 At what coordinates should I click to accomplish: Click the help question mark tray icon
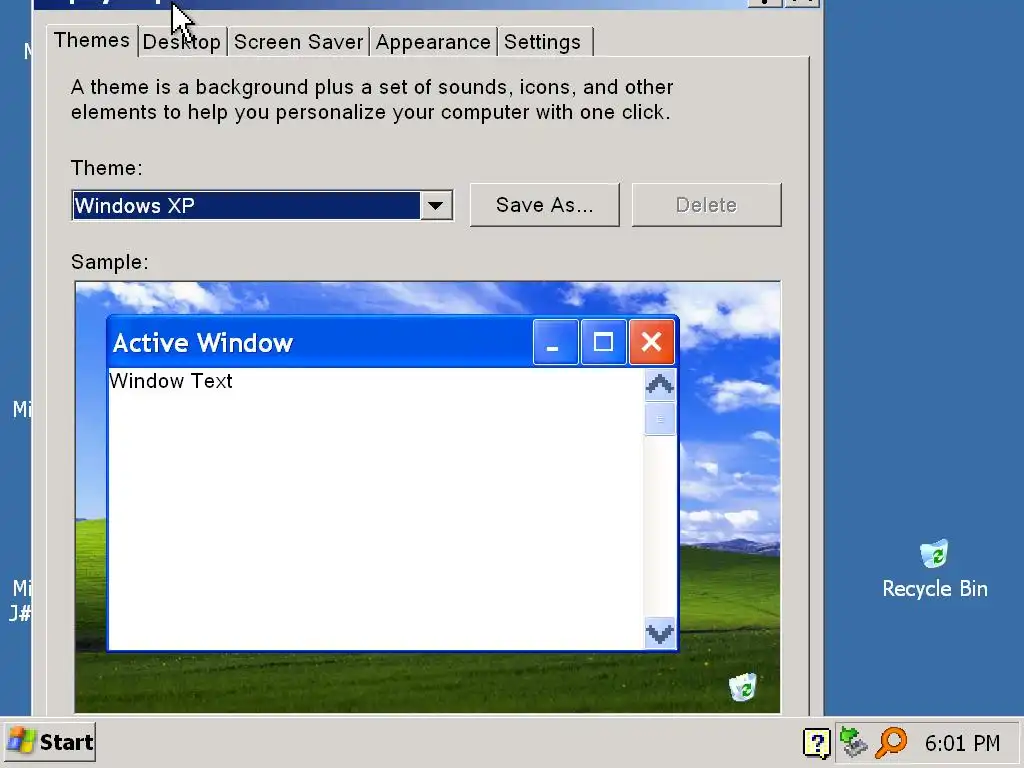[x=816, y=743]
